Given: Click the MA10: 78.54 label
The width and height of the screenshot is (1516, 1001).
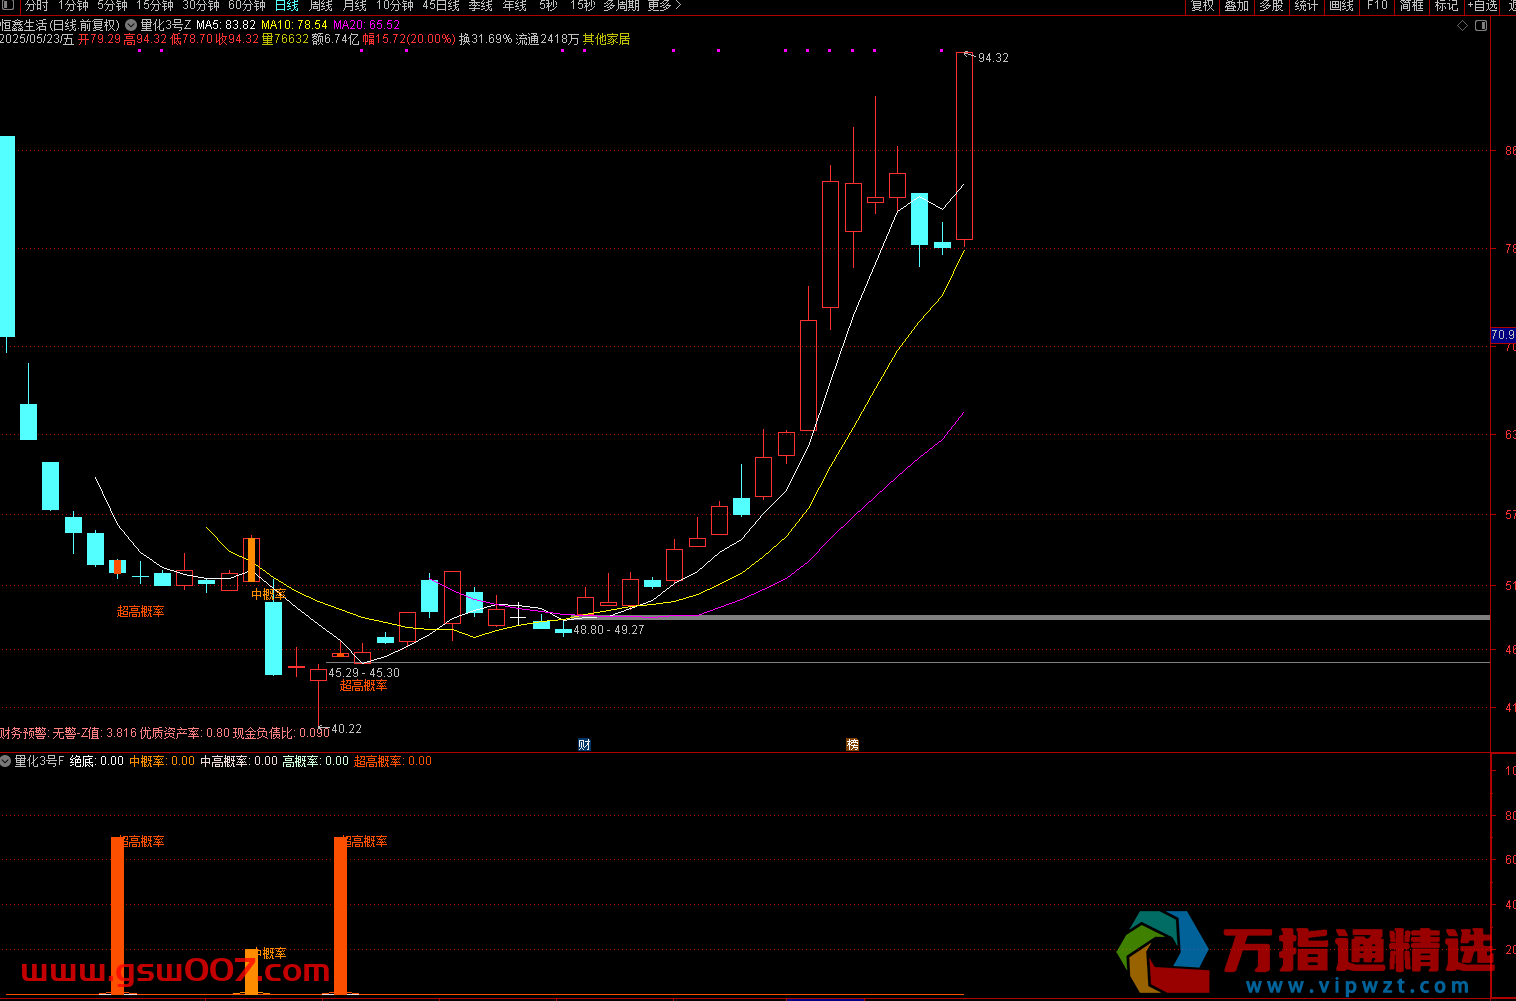Looking at the screenshot, I should (294, 25).
